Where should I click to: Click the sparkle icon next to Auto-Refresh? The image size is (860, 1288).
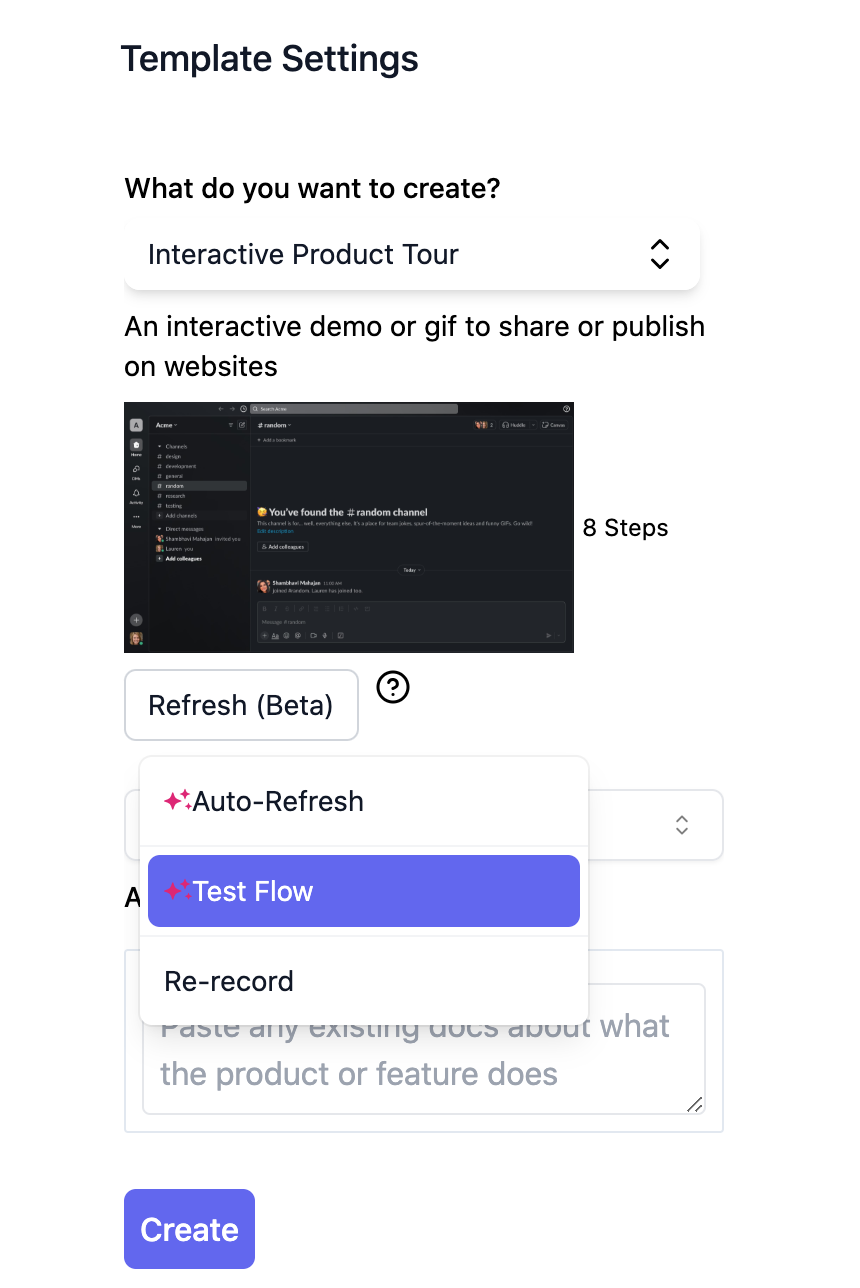tap(178, 801)
